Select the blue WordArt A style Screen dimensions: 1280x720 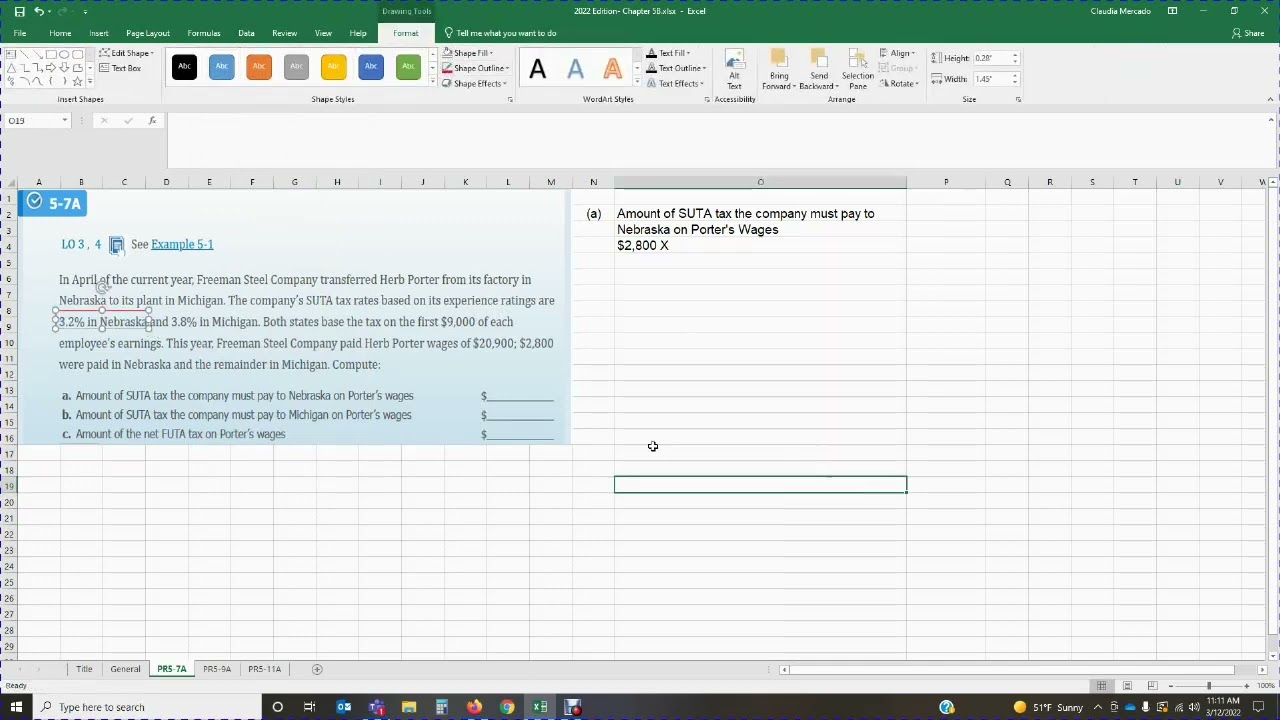(575, 69)
